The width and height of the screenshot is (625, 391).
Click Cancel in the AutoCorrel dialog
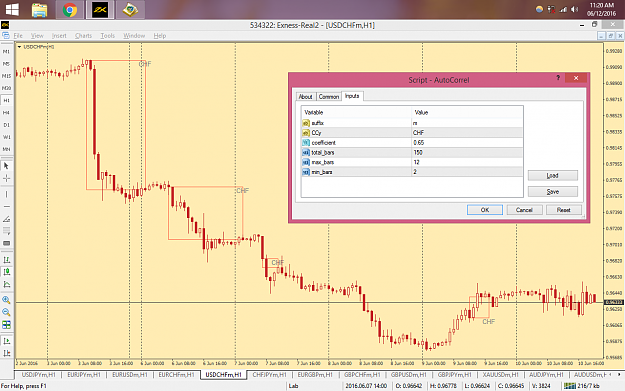[x=524, y=210]
